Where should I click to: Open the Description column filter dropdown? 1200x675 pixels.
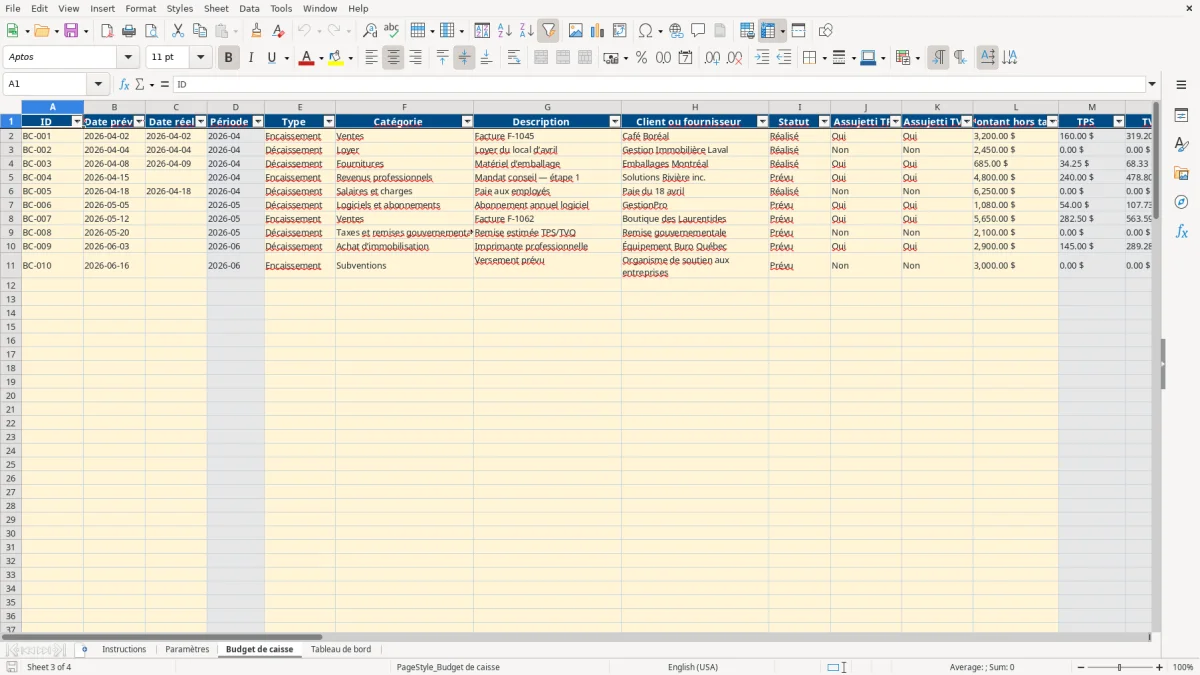coord(615,122)
